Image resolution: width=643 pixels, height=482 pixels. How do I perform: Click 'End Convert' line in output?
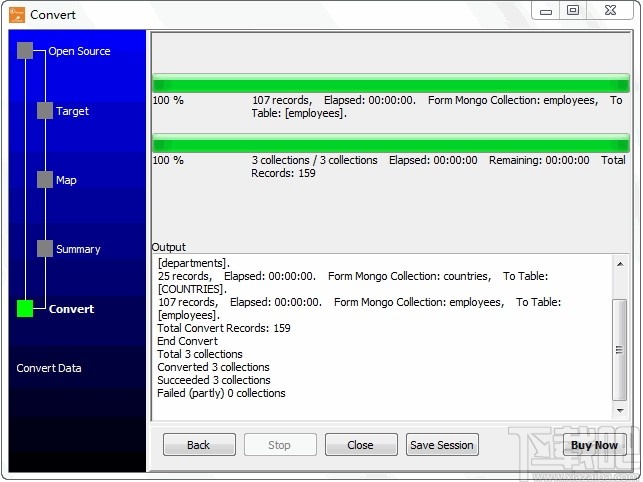[187, 341]
